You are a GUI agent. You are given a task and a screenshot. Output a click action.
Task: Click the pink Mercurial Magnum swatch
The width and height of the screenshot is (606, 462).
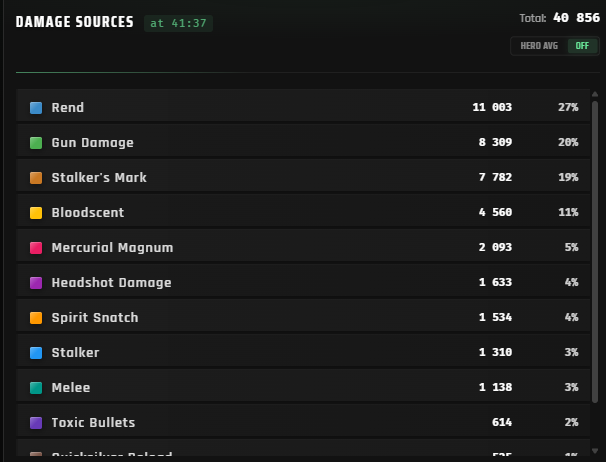(36, 248)
